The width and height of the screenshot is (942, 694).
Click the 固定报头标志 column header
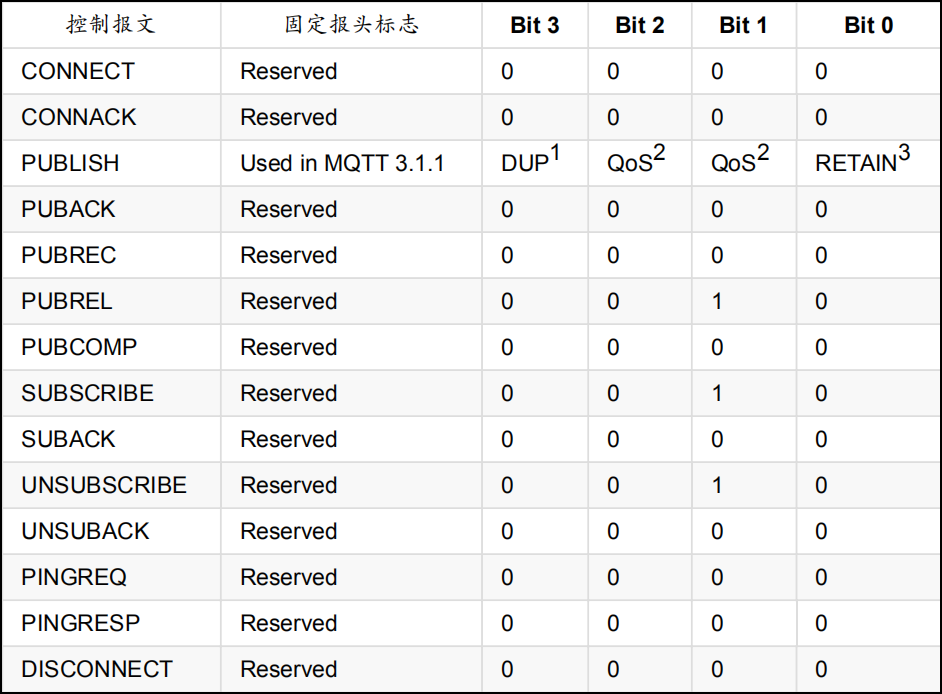[350, 26]
